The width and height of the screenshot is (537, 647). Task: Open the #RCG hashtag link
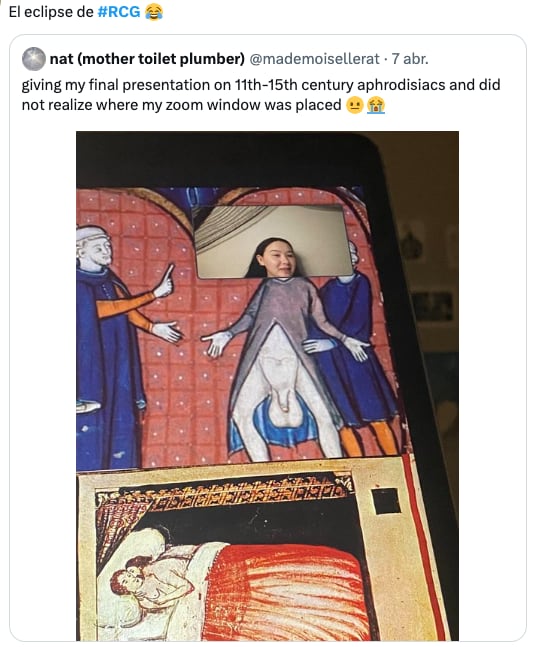pos(119,12)
